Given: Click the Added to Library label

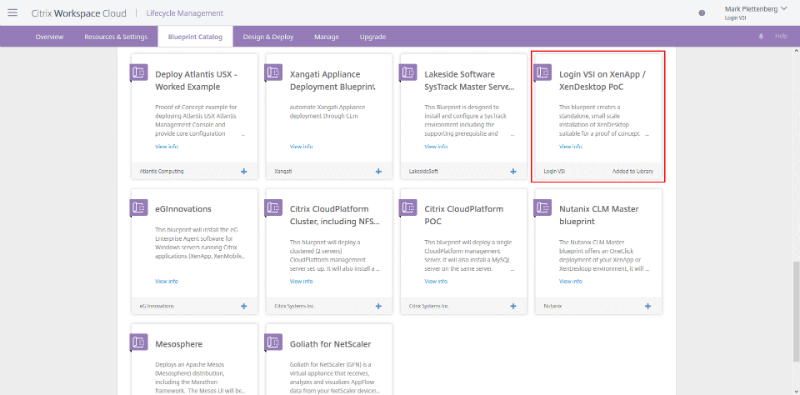Looking at the screenshot, I should click(x=633, y=171).
